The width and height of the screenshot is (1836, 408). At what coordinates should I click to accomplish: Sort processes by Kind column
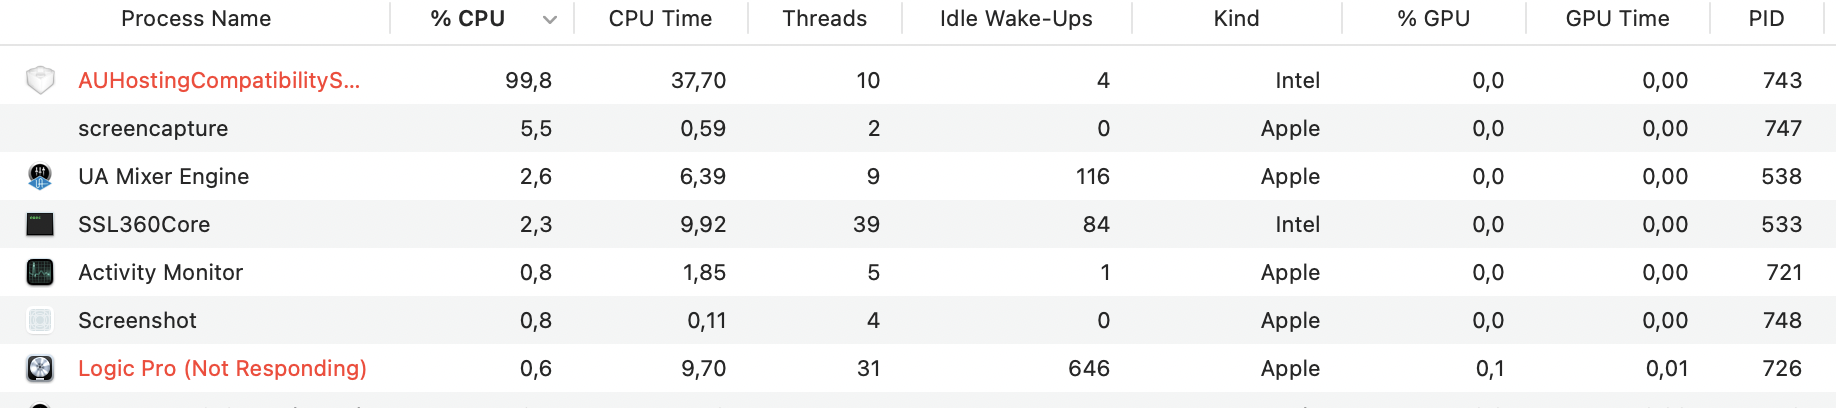pyautogui.click(x=1236, y=19)
